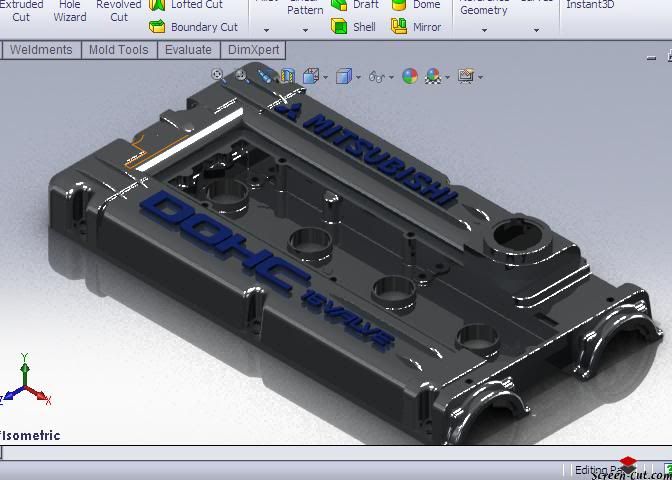Click the Boundary Cut icon
This screenshot has height=480, width=672.
click(157, 27)
